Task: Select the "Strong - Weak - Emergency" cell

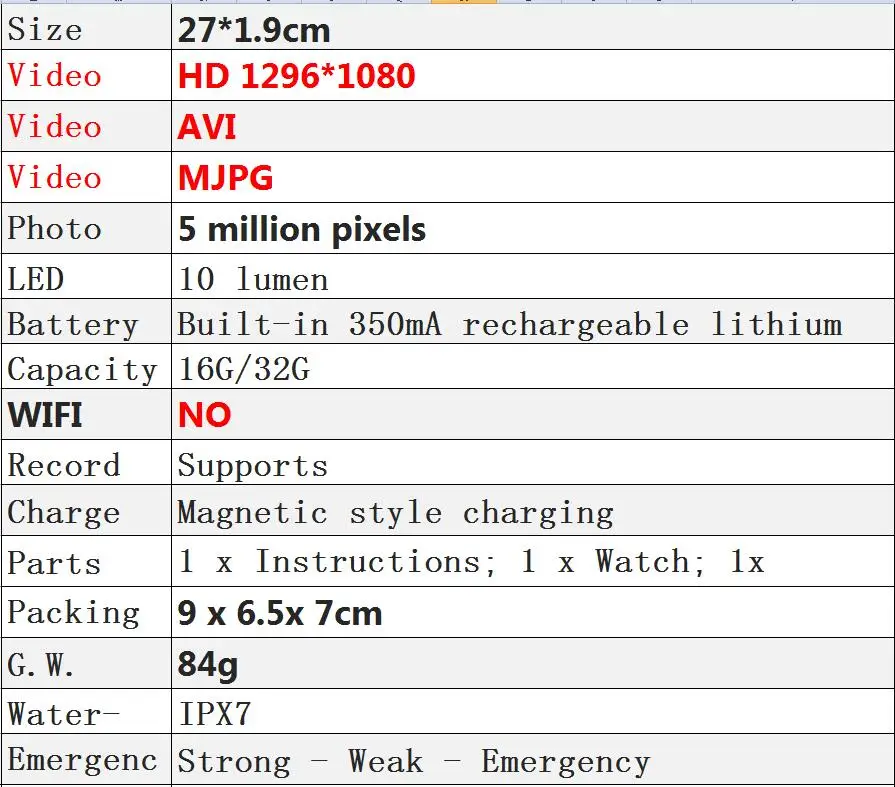Action: [x=533, y=760]
